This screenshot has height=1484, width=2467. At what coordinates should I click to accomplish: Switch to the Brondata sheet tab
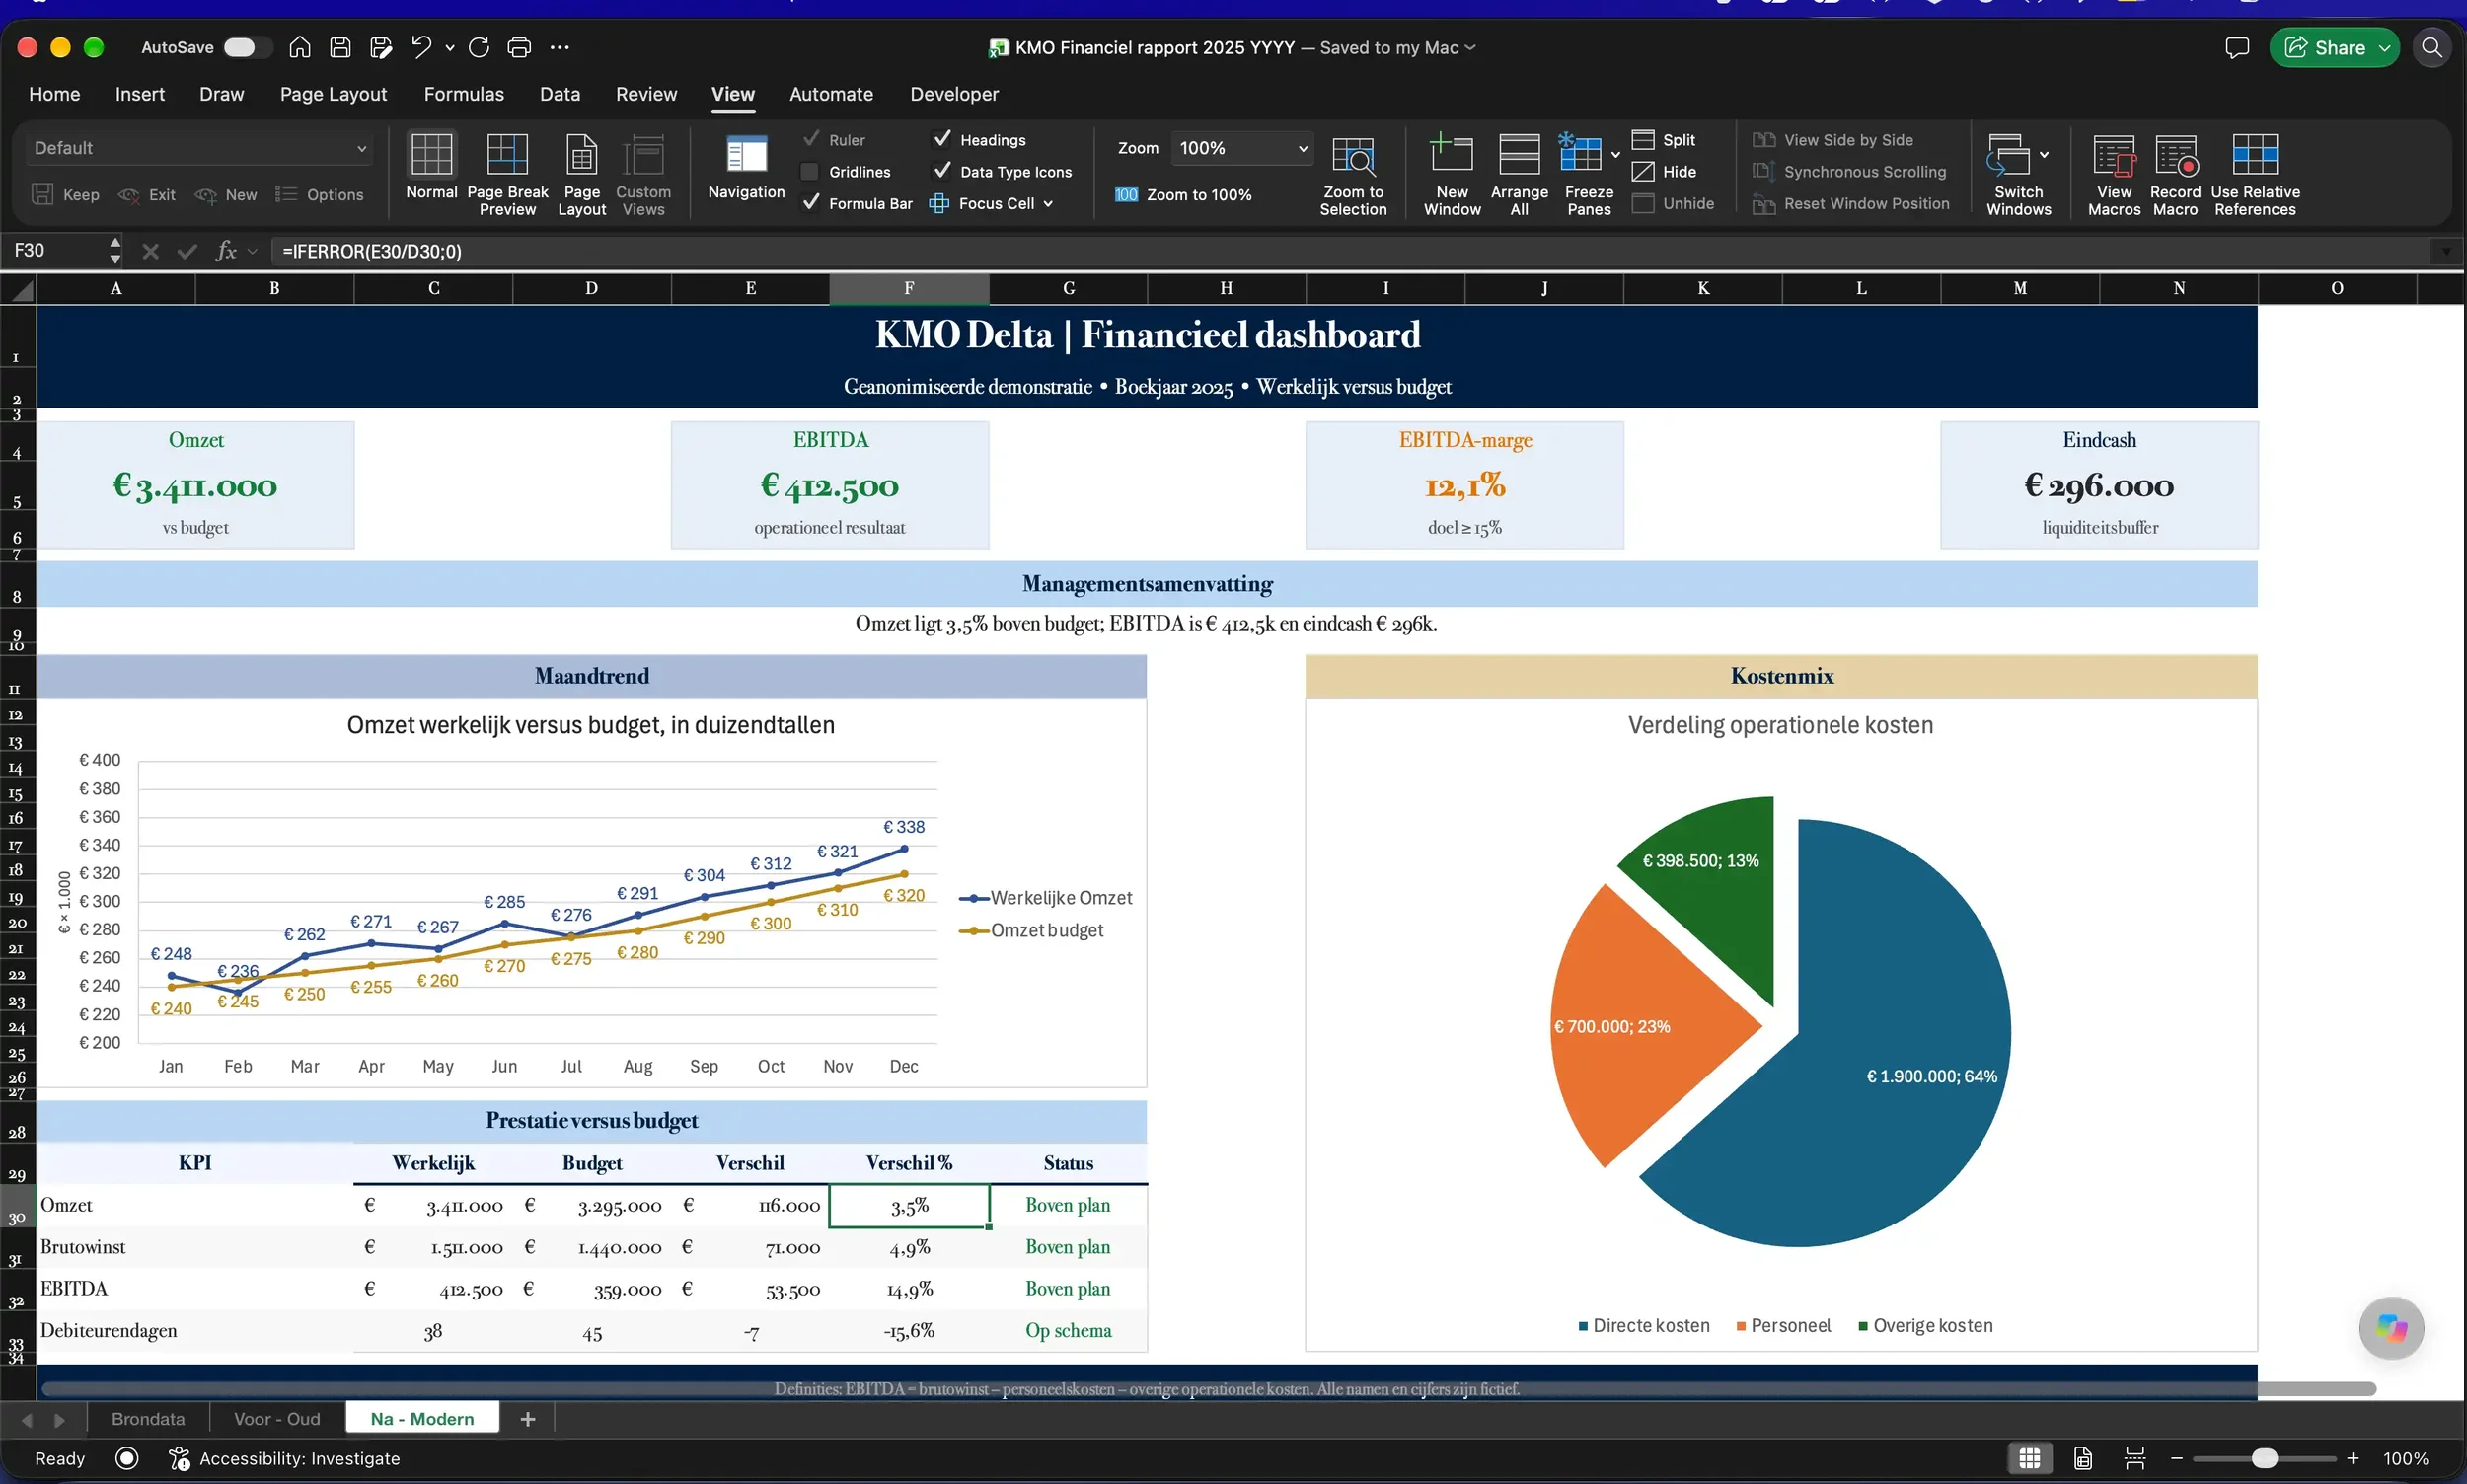pos(148,1419)
